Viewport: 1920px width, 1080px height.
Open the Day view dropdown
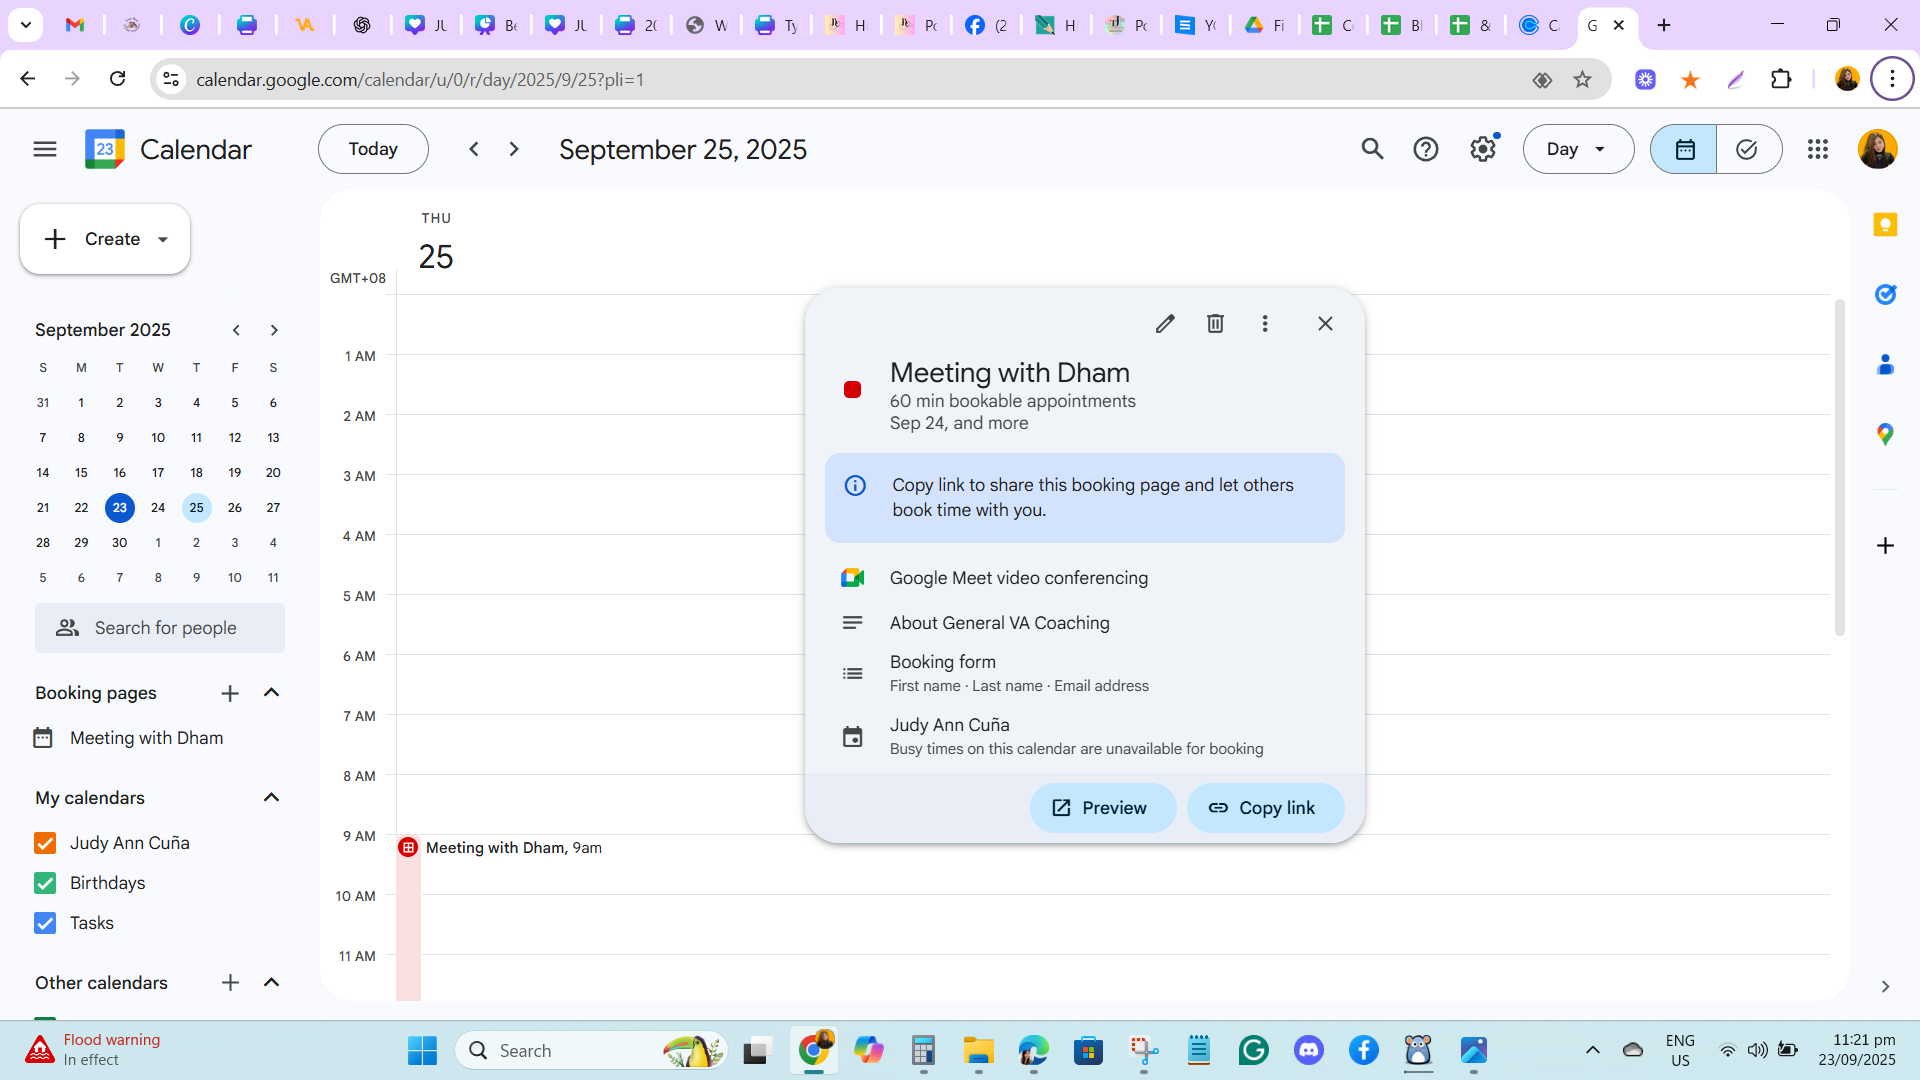tap(1577, 149)
